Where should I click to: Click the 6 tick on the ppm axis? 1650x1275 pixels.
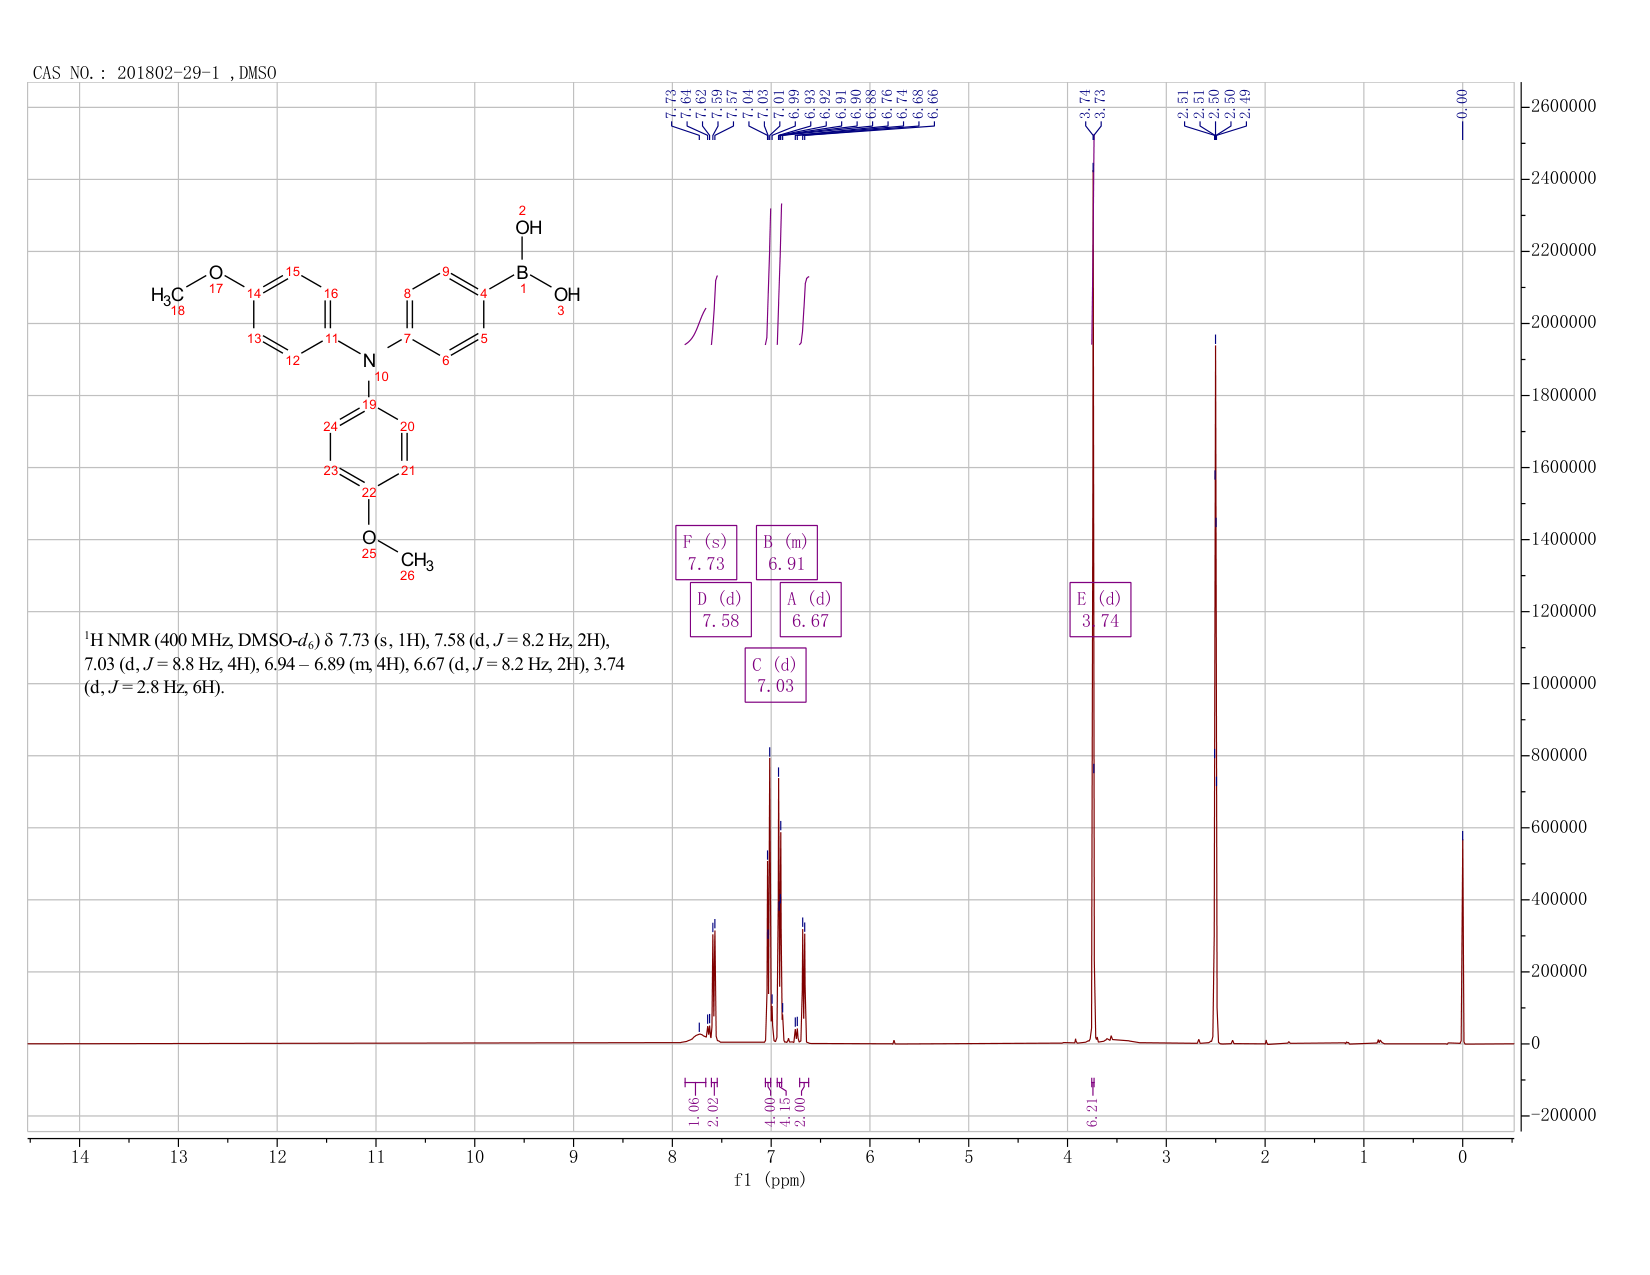[x=870, y=1157]
